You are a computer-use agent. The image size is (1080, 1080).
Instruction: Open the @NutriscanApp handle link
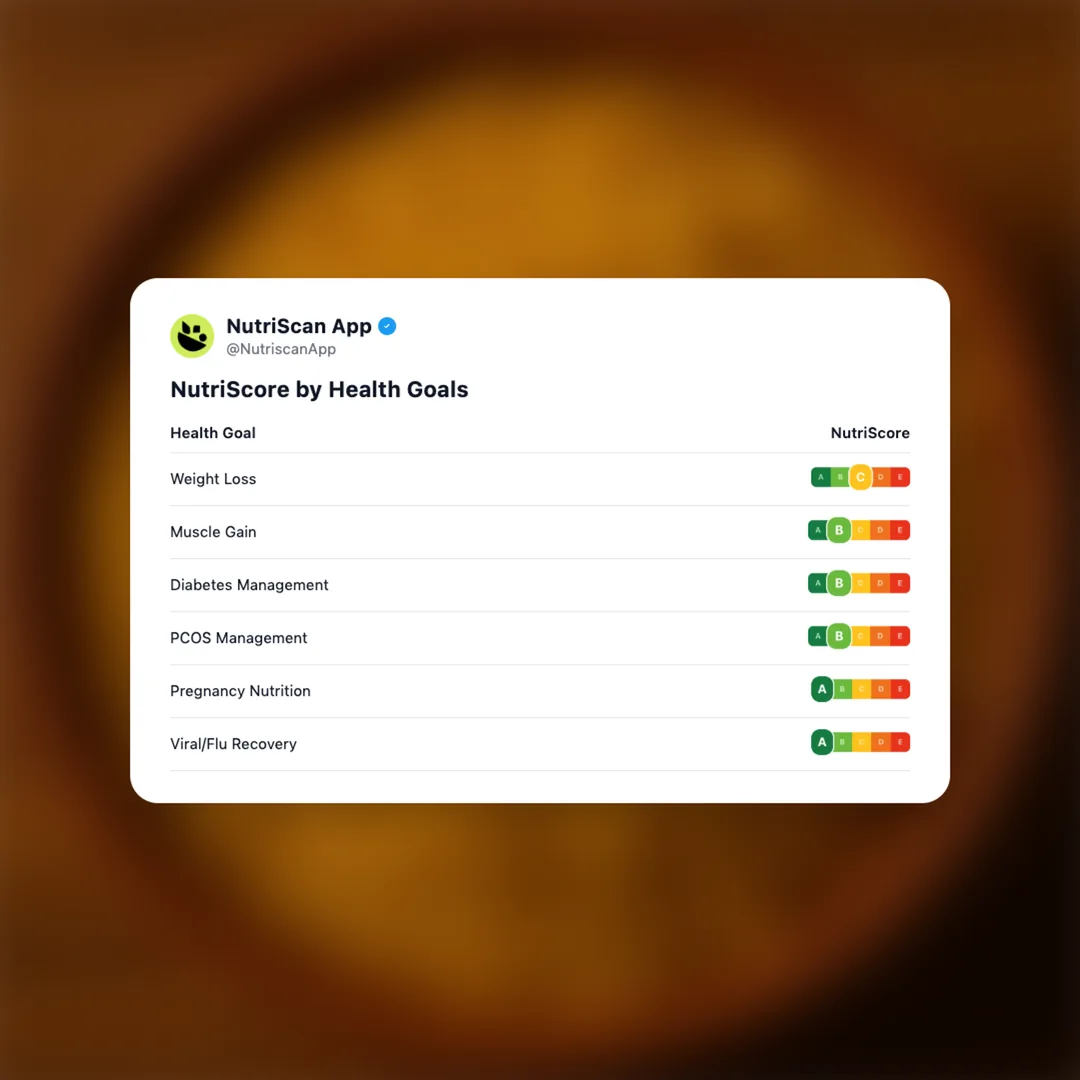pos(281,350)
